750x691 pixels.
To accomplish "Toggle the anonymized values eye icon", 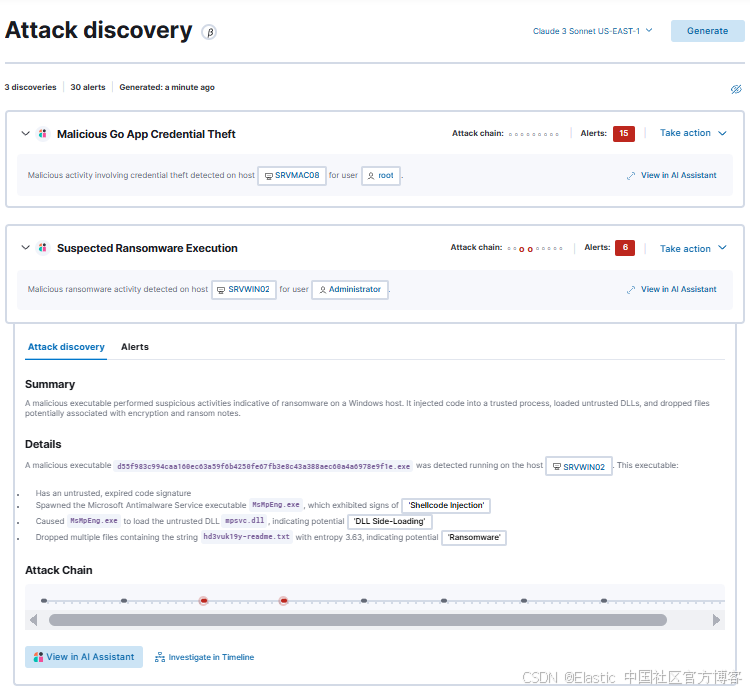I will [x=736, y=89].
